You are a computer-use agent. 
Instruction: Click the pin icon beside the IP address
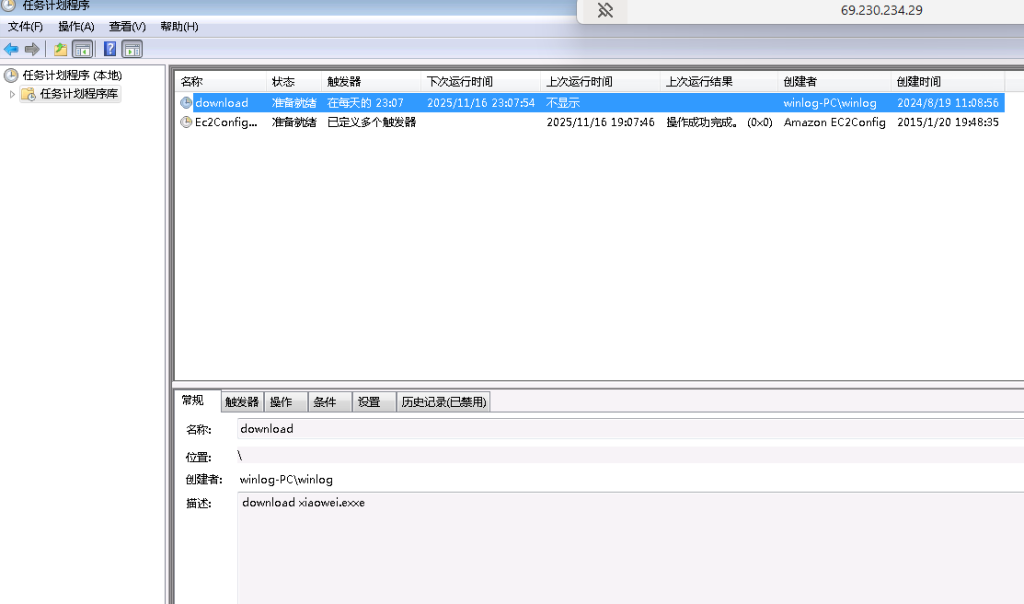click(605, 10)
